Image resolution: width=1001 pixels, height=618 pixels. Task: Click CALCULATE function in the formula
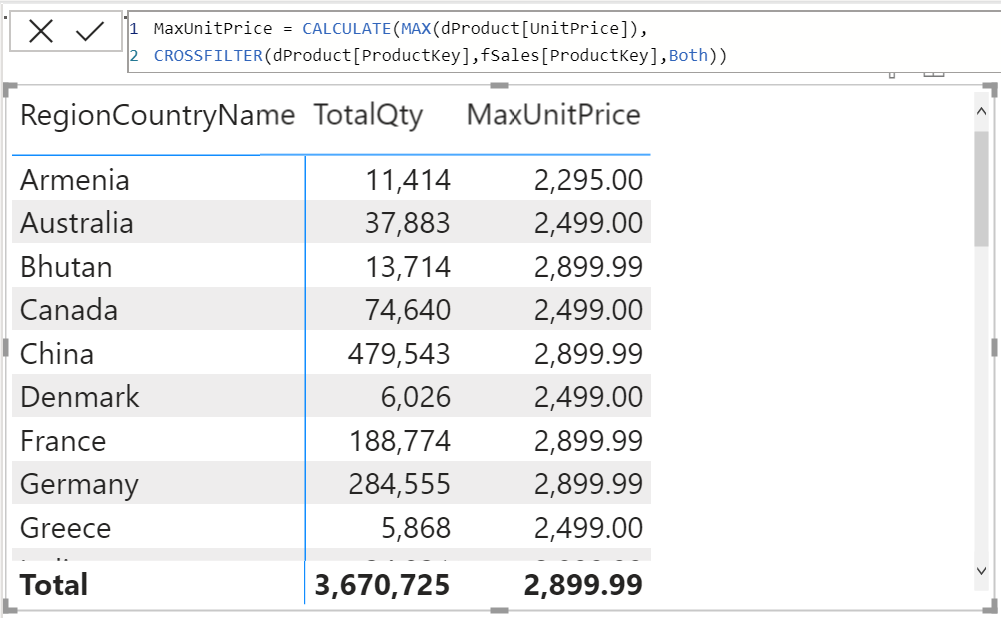[347, 29]
